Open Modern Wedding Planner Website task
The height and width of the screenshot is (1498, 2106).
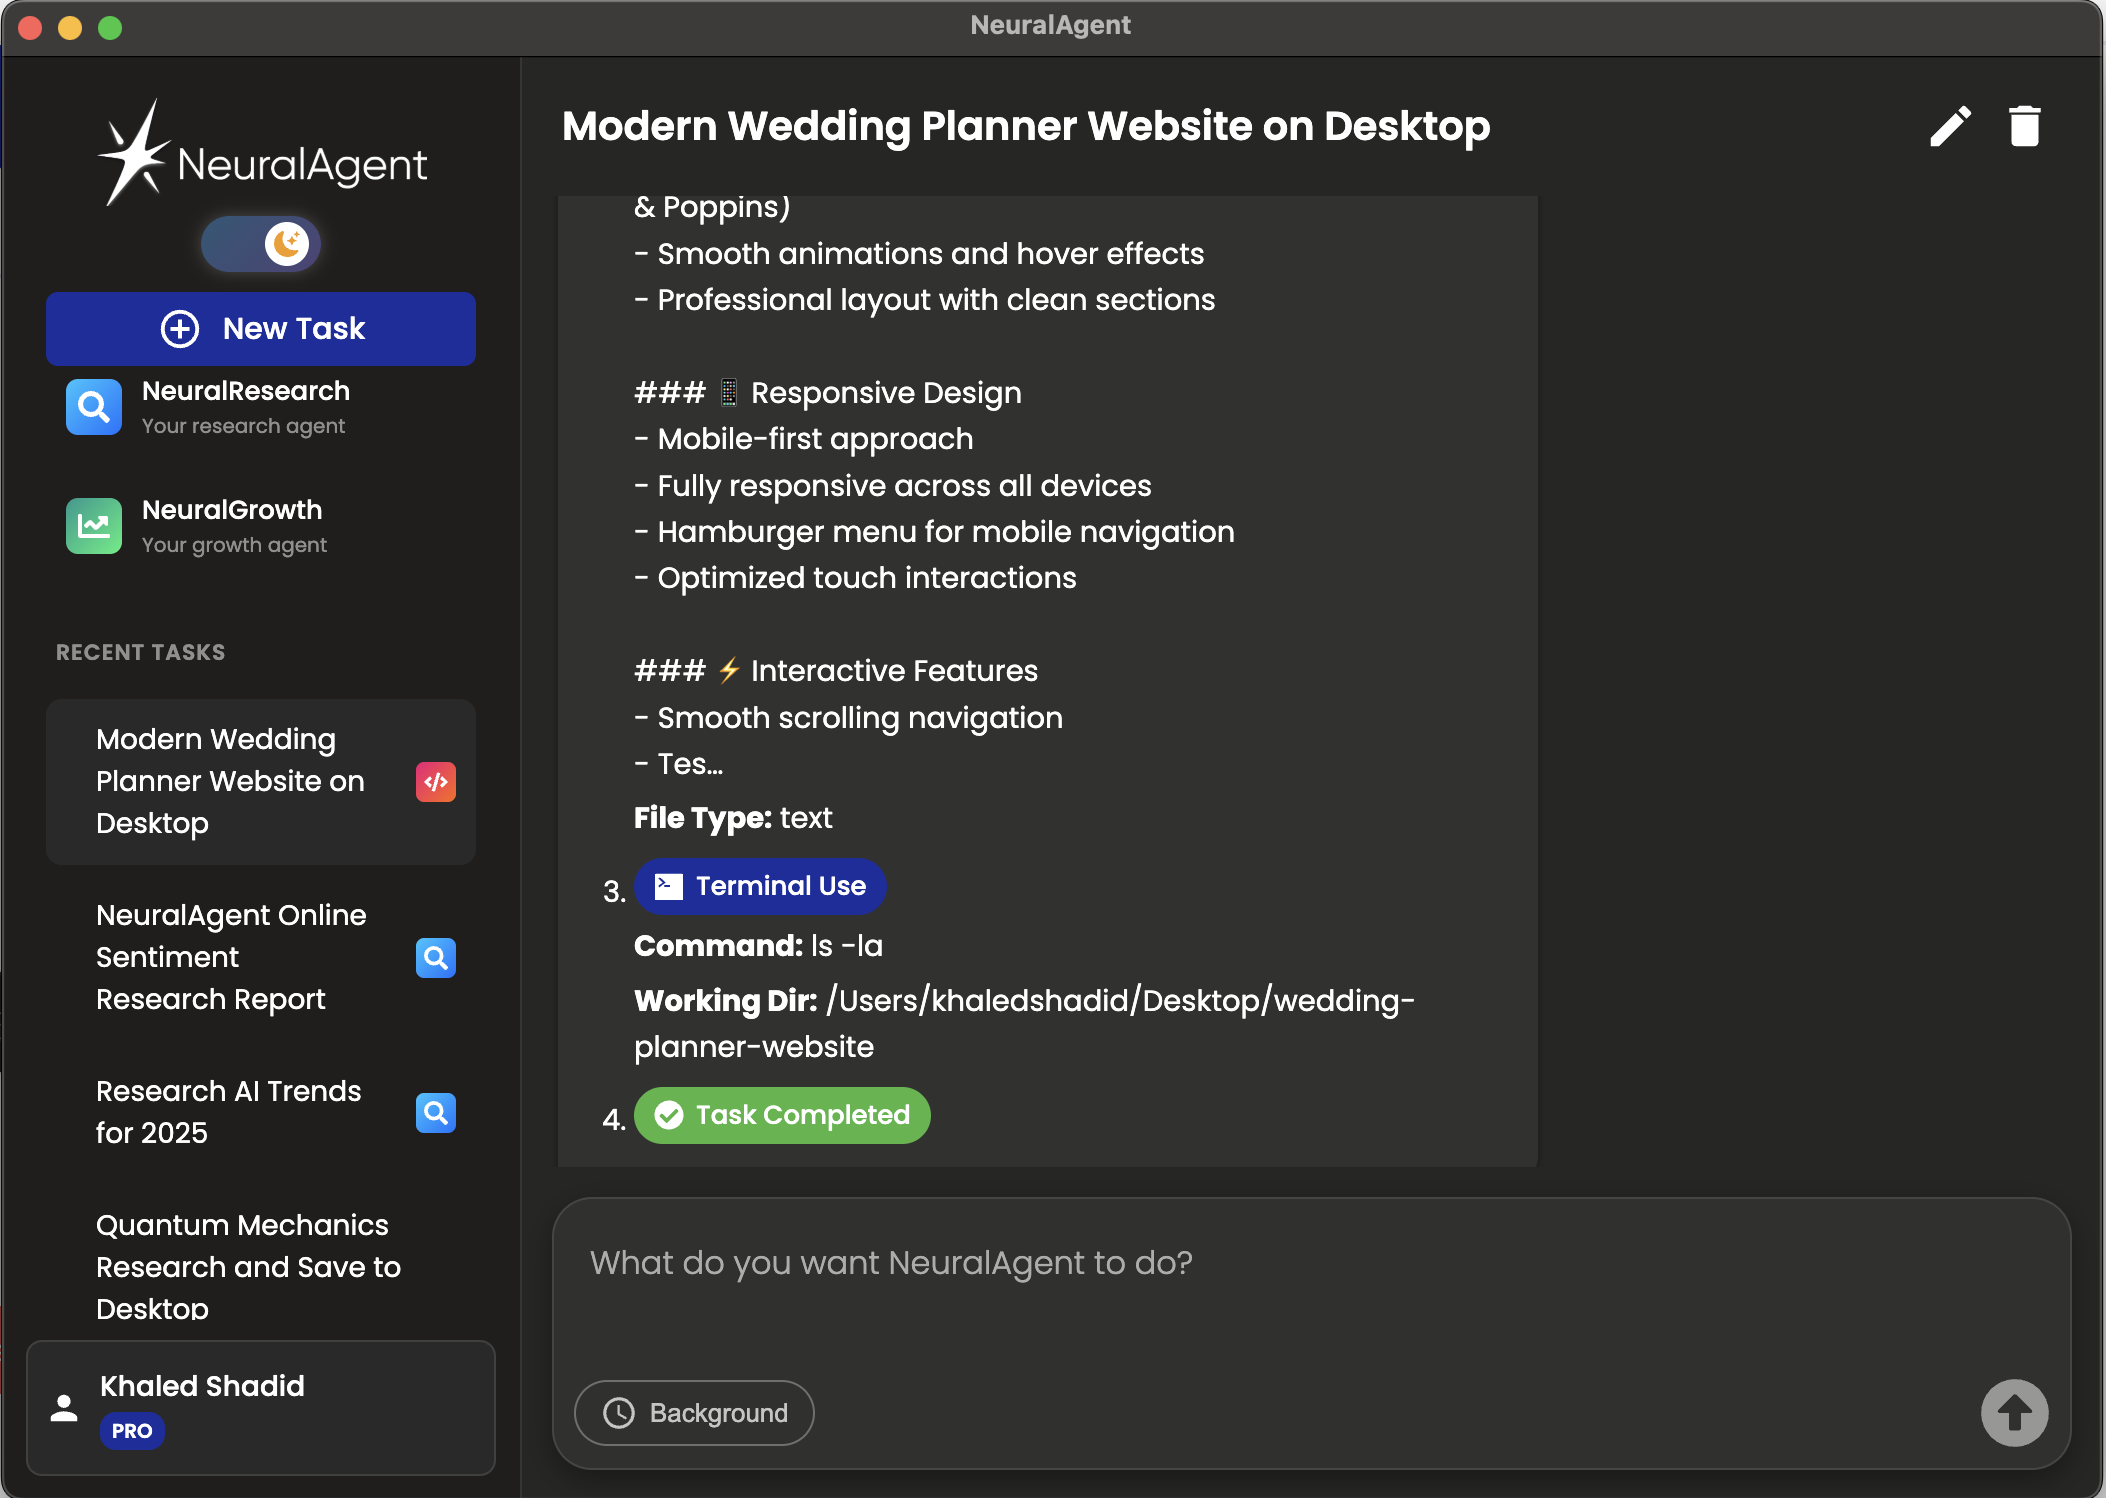230,781
